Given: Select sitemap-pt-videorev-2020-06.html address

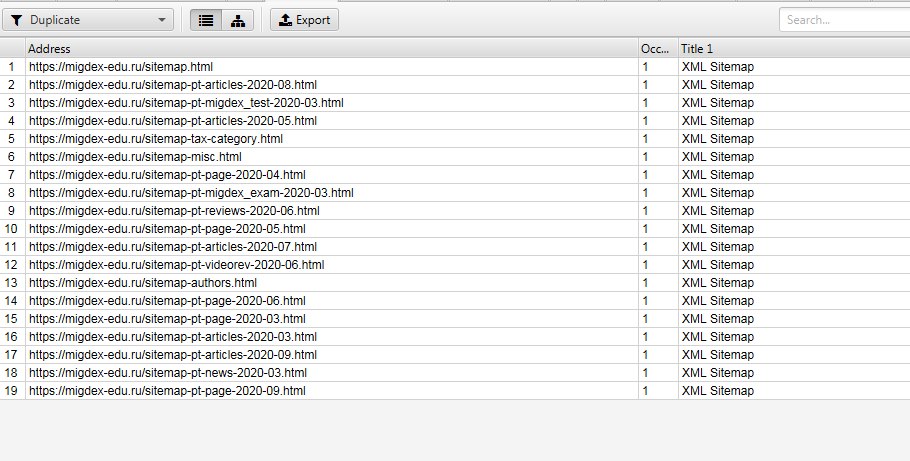Looking at the screenshot, I should pos(176,265).
